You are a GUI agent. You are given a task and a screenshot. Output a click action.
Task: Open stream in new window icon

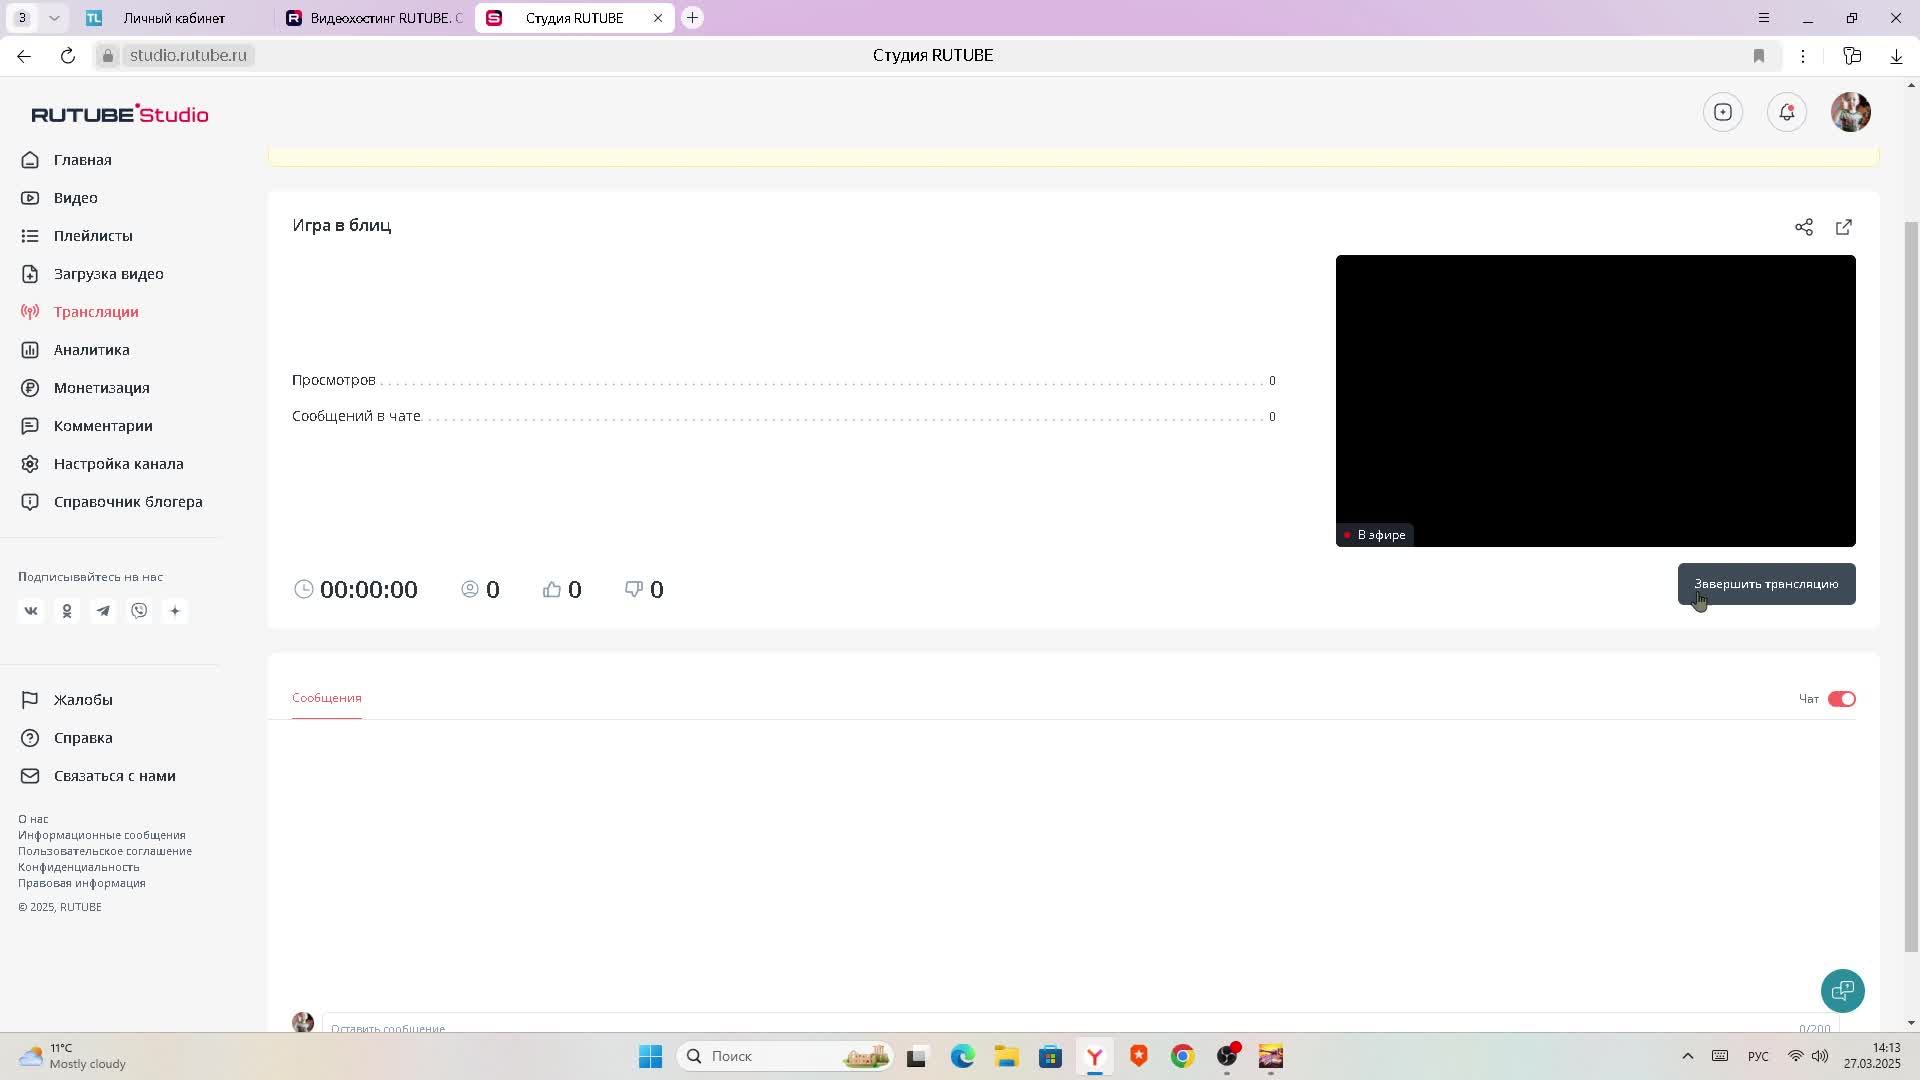pos(1844,227)
